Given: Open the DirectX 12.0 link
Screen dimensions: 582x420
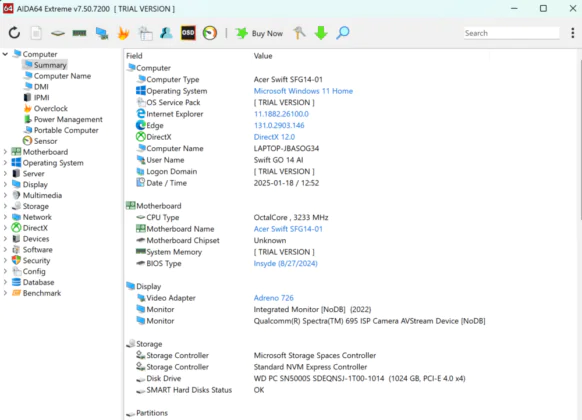Looking at the screenshot, I should [x=274, y=137].
